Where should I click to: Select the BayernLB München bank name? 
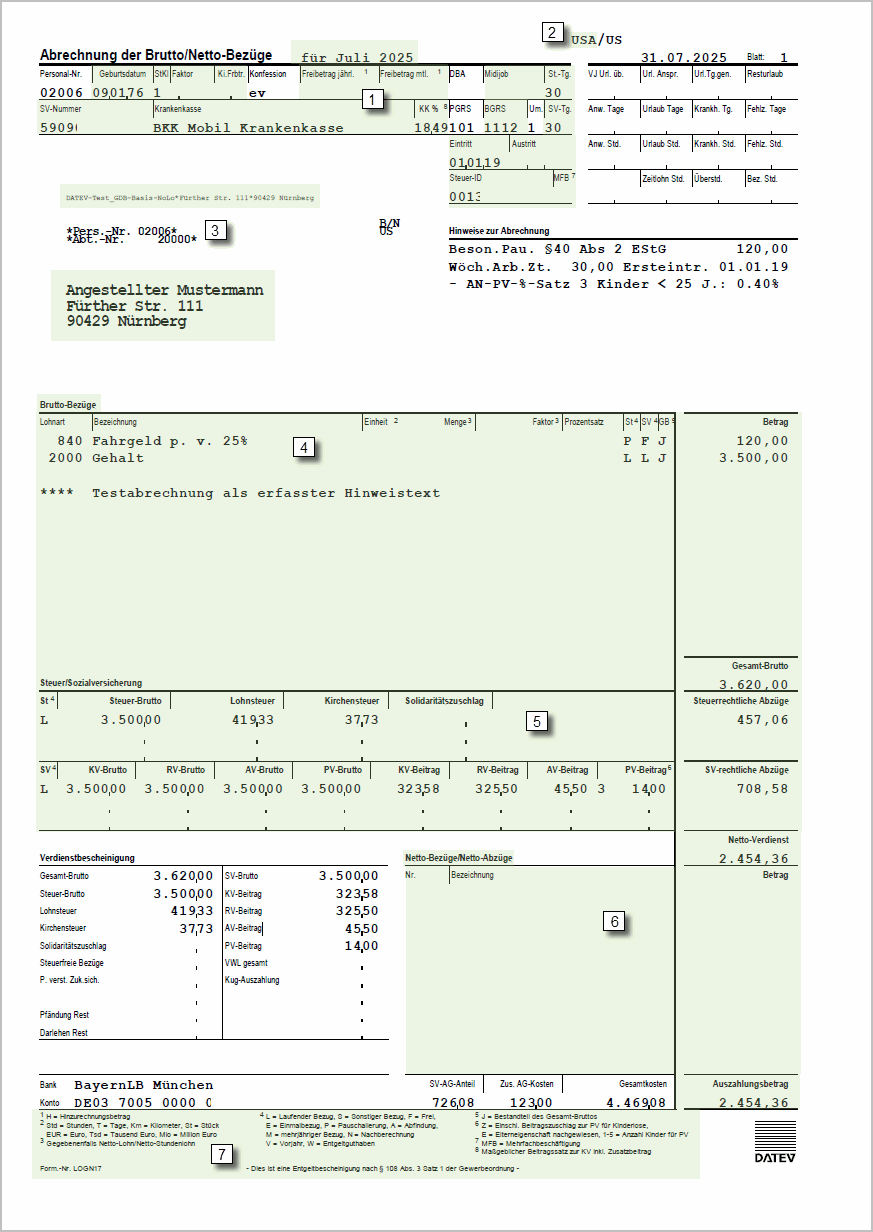click(x=143, y=1085)
